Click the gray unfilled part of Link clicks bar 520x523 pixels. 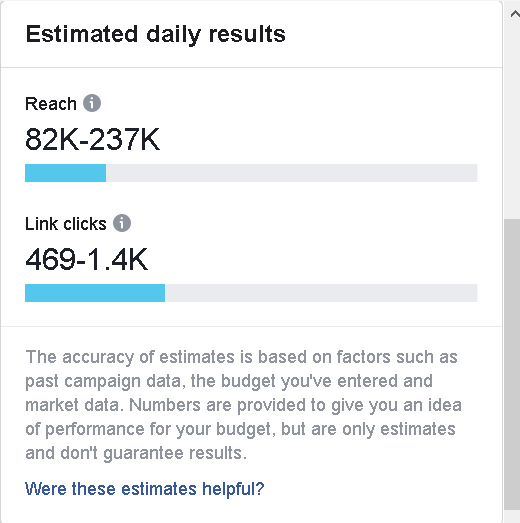pyautogui.click(x=321, y=293)
